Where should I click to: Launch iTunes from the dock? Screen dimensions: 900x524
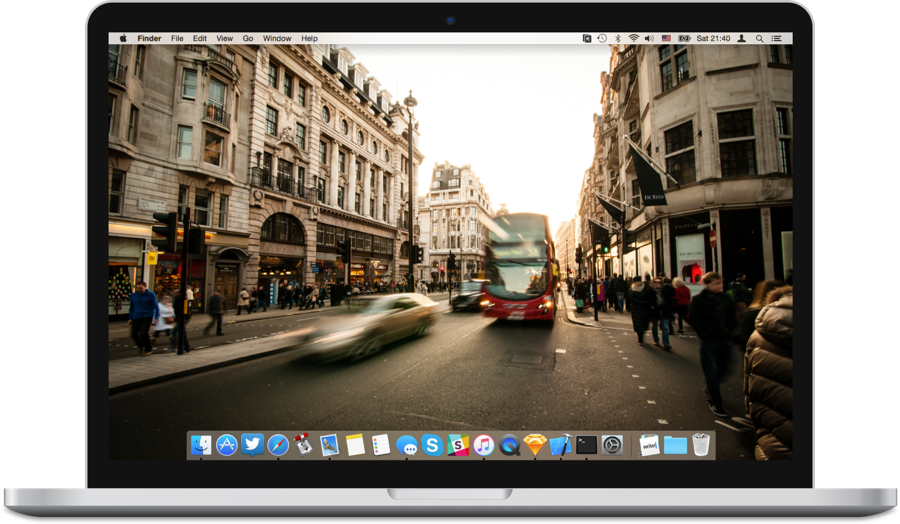(484, 445)
